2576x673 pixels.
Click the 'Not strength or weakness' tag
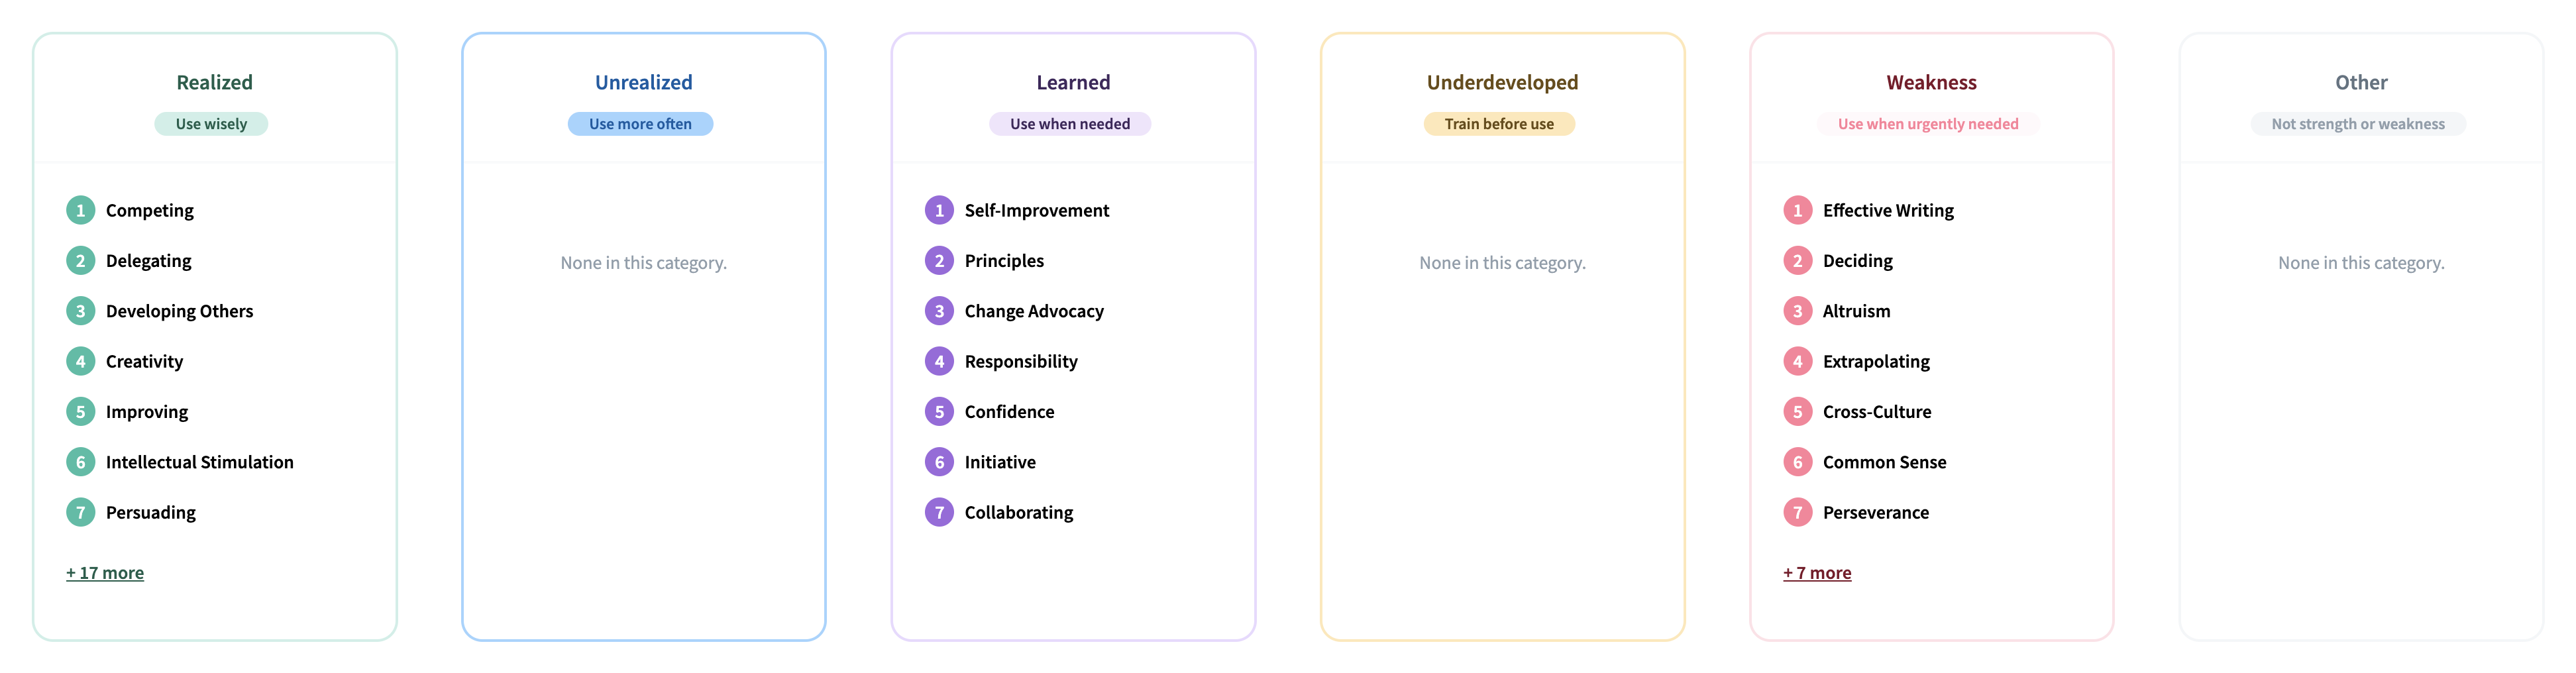pos(2358,124)
